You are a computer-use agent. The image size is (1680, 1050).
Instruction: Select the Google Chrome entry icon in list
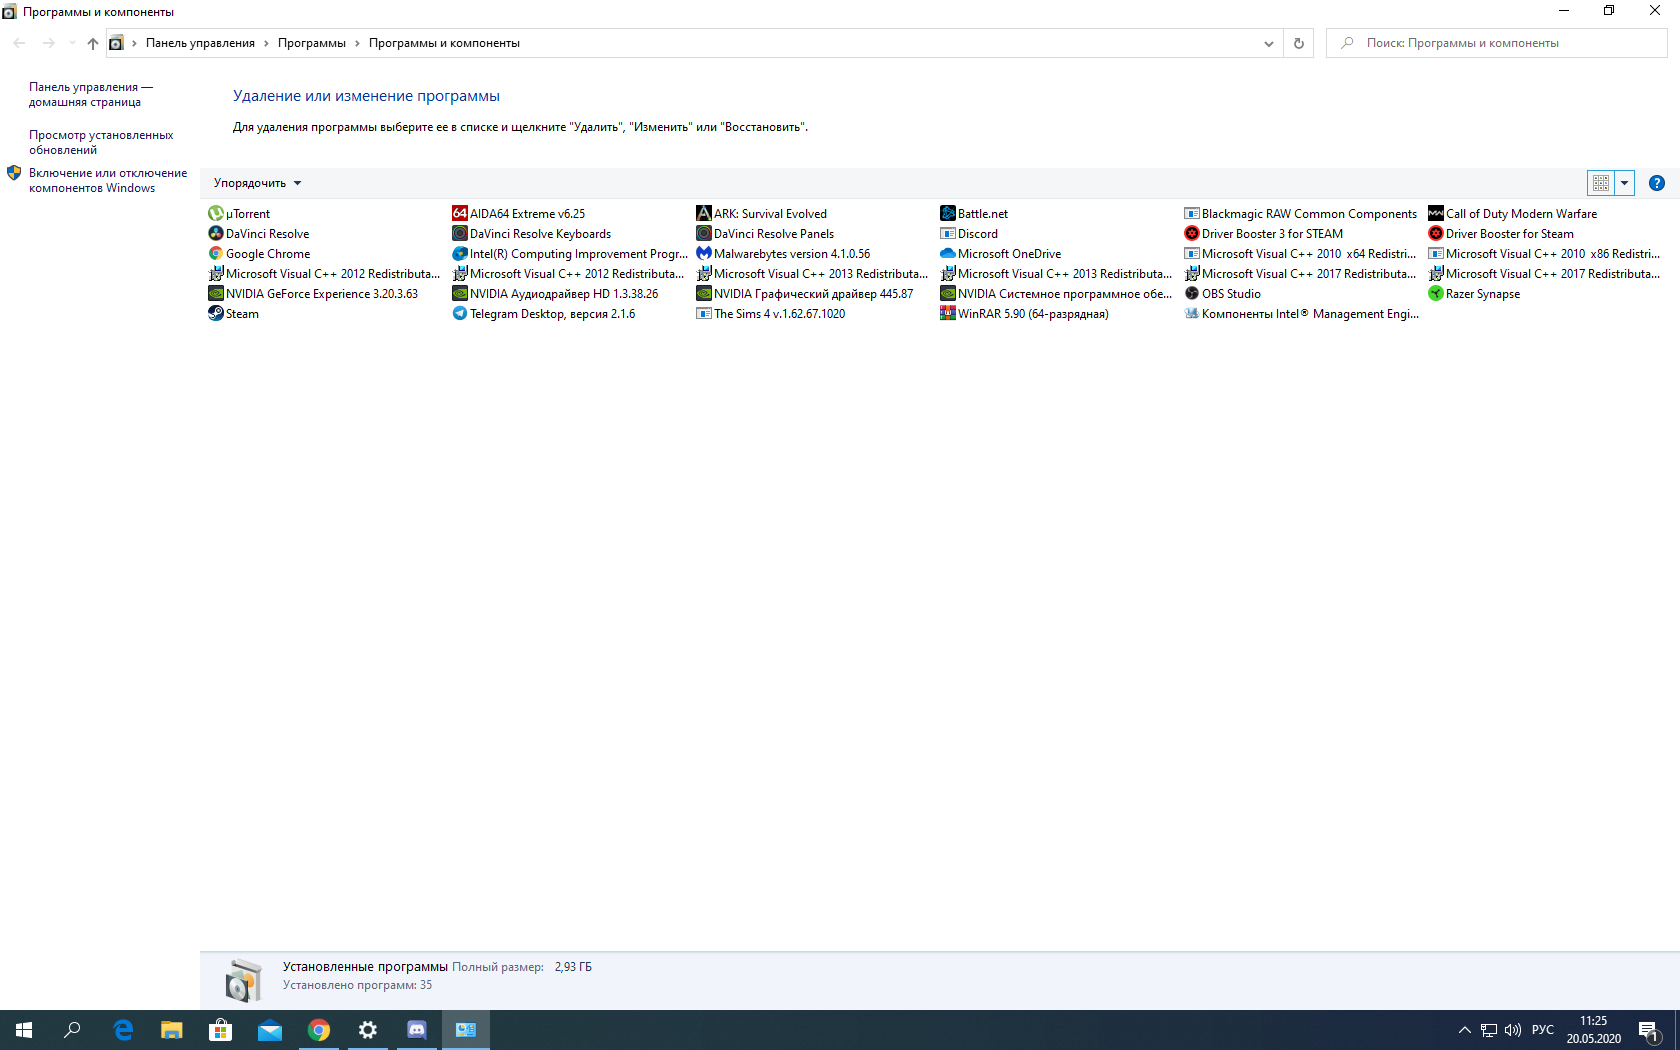[216, 253]
